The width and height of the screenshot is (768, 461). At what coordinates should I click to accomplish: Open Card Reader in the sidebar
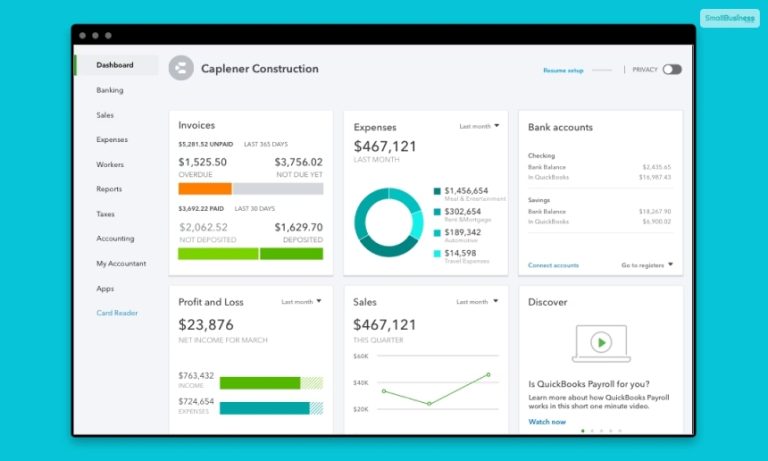117,313
